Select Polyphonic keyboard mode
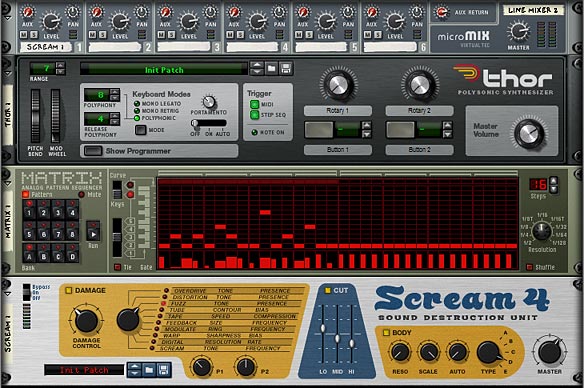This screenshot has width=584, height=388. pos(137,118)
